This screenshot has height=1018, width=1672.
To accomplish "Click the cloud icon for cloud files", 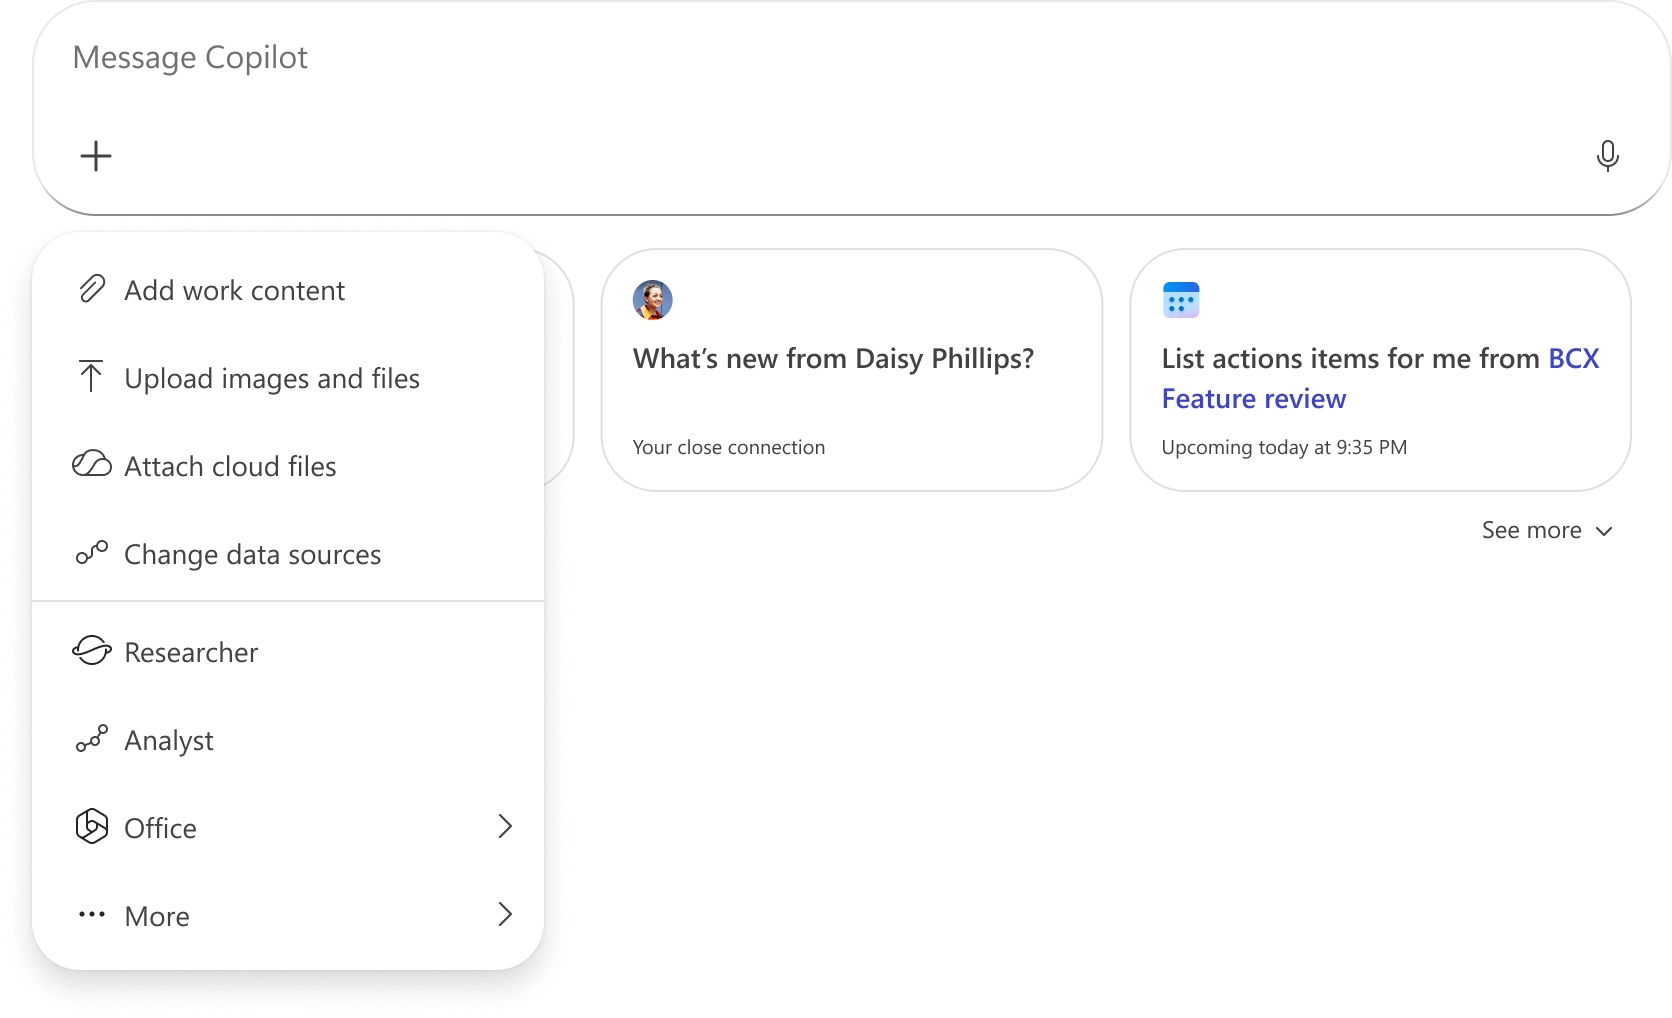I will coord(92,465).
